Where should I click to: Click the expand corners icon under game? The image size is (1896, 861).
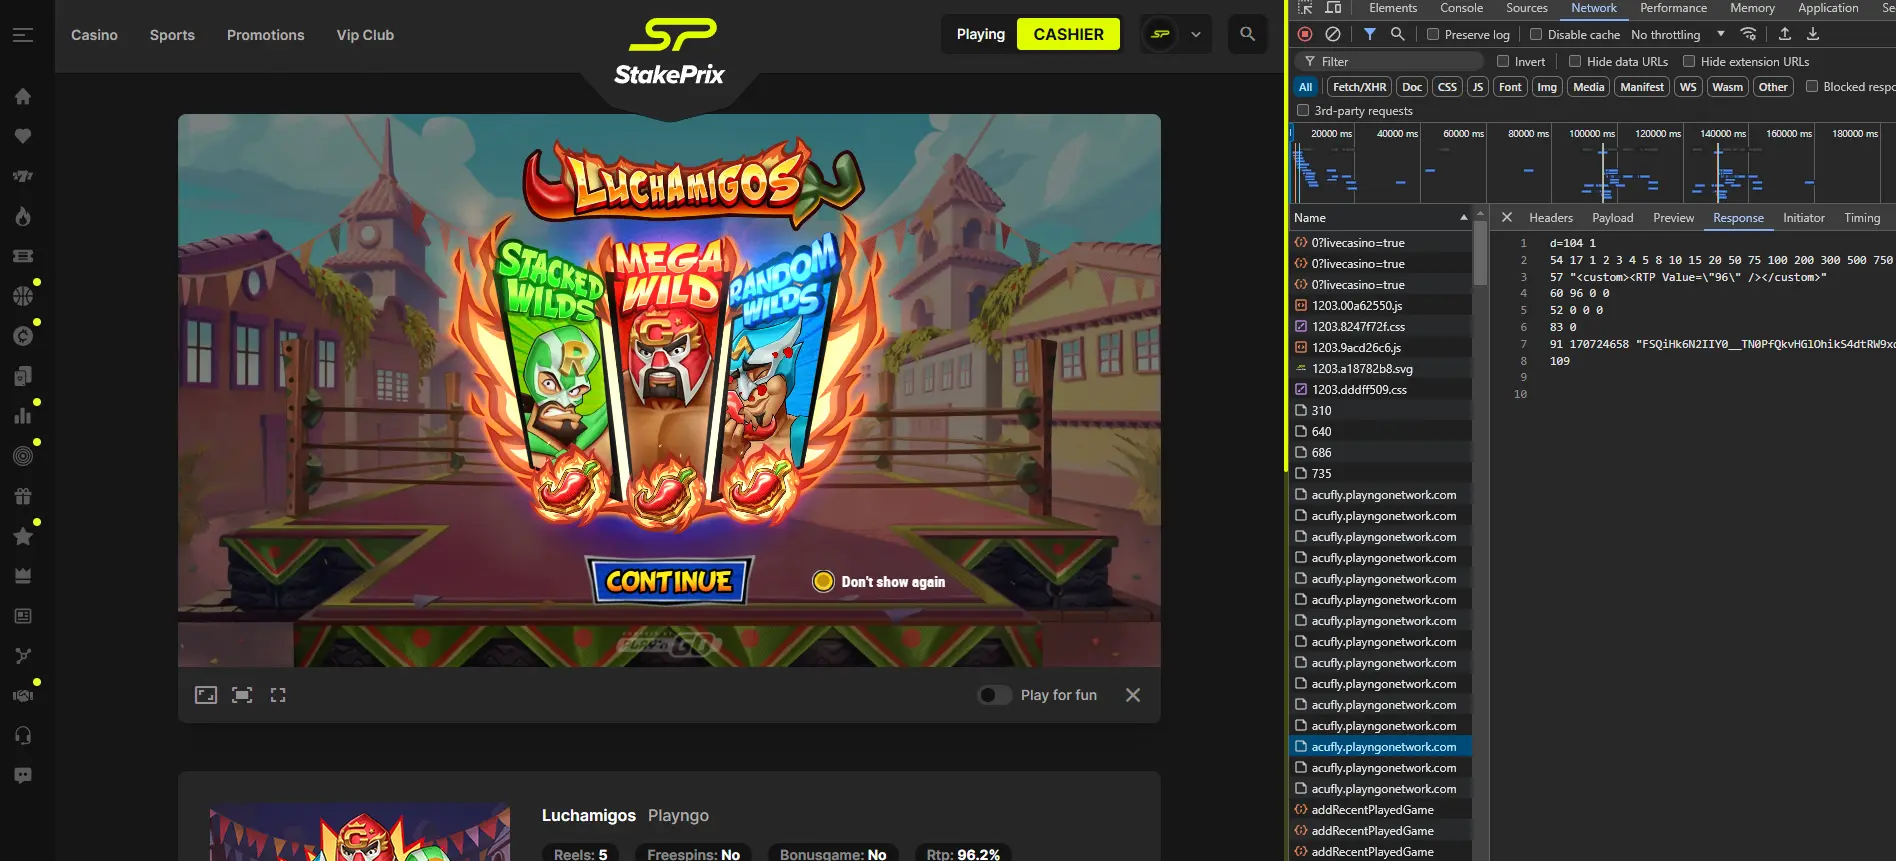278,695
